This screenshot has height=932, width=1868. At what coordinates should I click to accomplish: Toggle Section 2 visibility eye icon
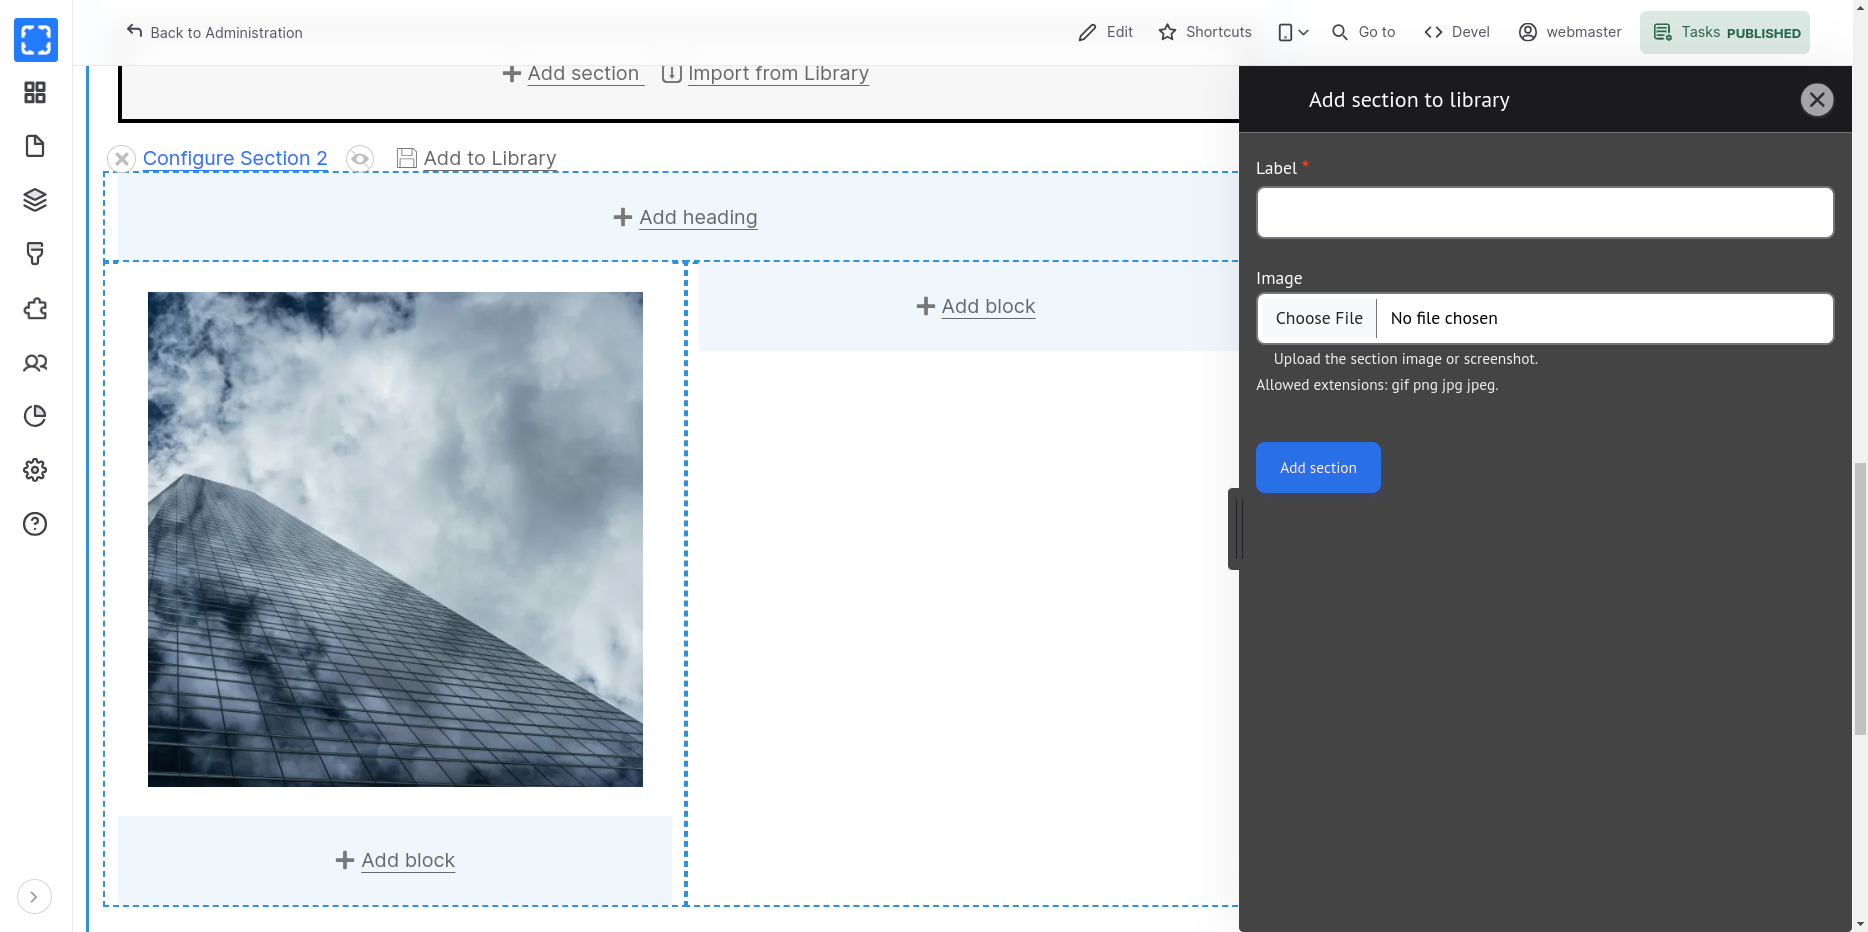[x=360, y=159]
